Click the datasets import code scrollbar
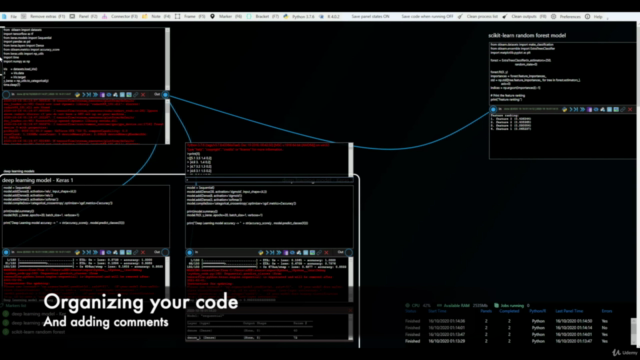Viewport: 640px width, 360px height. 167,59
